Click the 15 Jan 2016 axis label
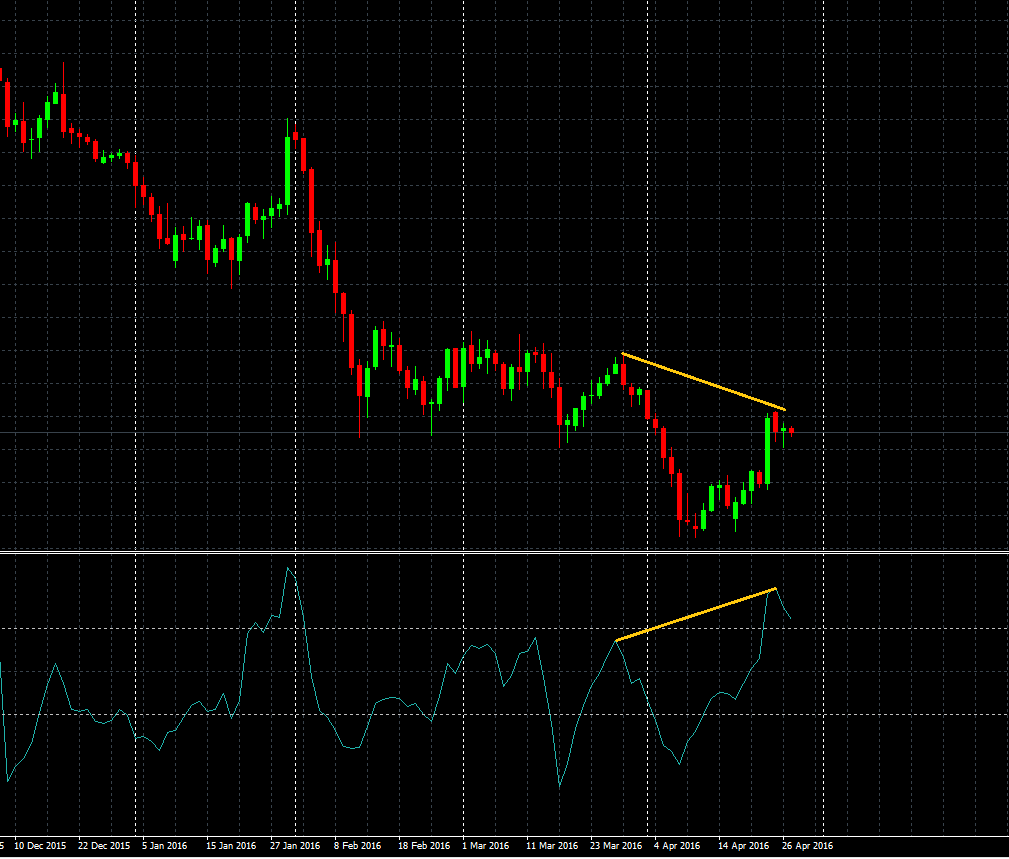The width and height of the screenshot is (1009, 859). (x=231, y=845)
